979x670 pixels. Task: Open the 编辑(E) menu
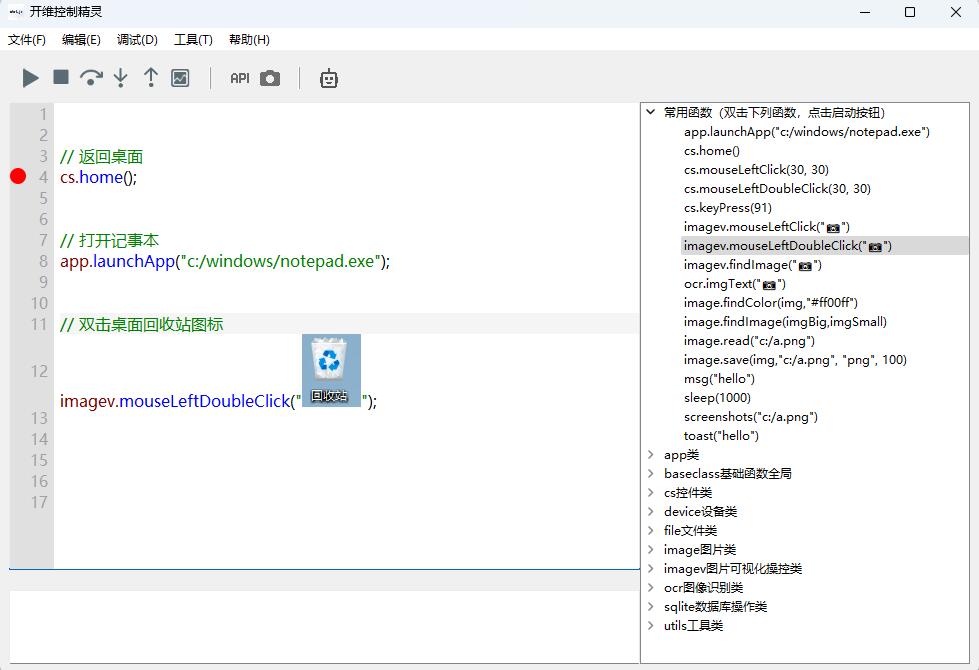click(81, 39)
